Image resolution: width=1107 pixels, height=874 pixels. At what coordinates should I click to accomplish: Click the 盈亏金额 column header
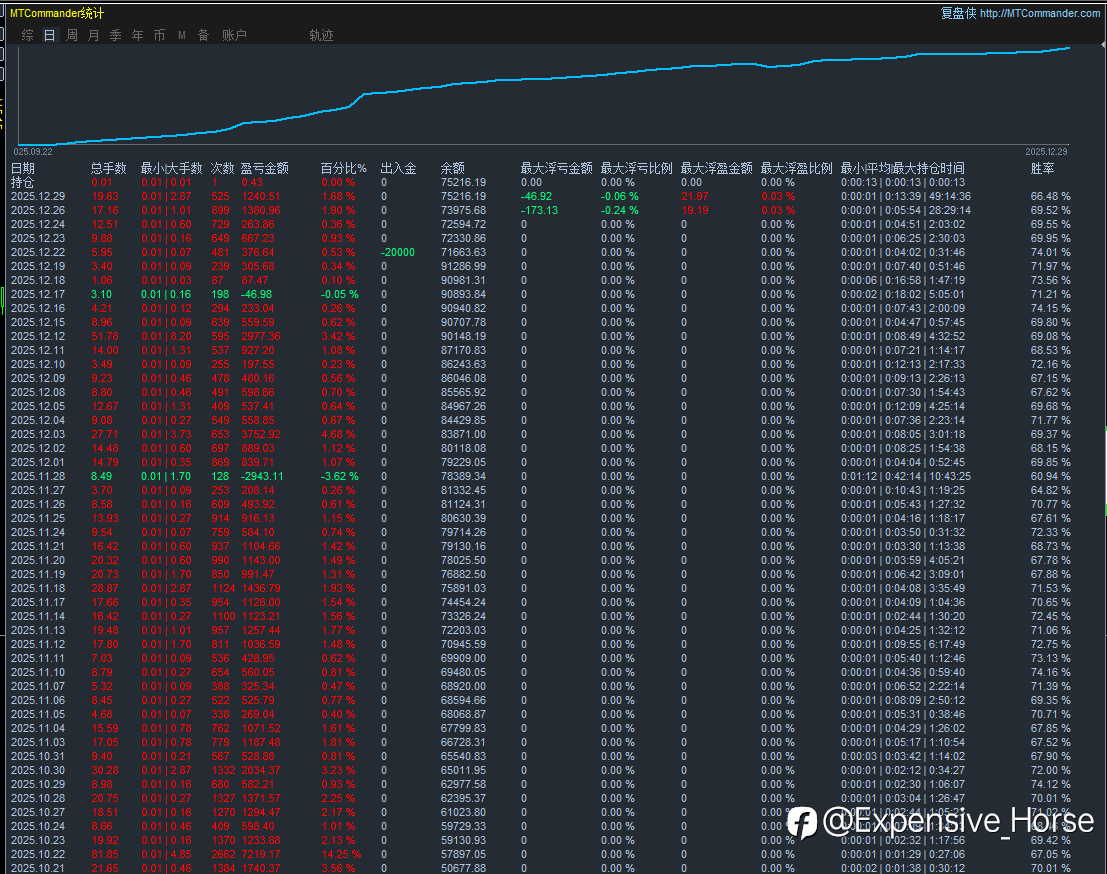(x=264, y=168)
